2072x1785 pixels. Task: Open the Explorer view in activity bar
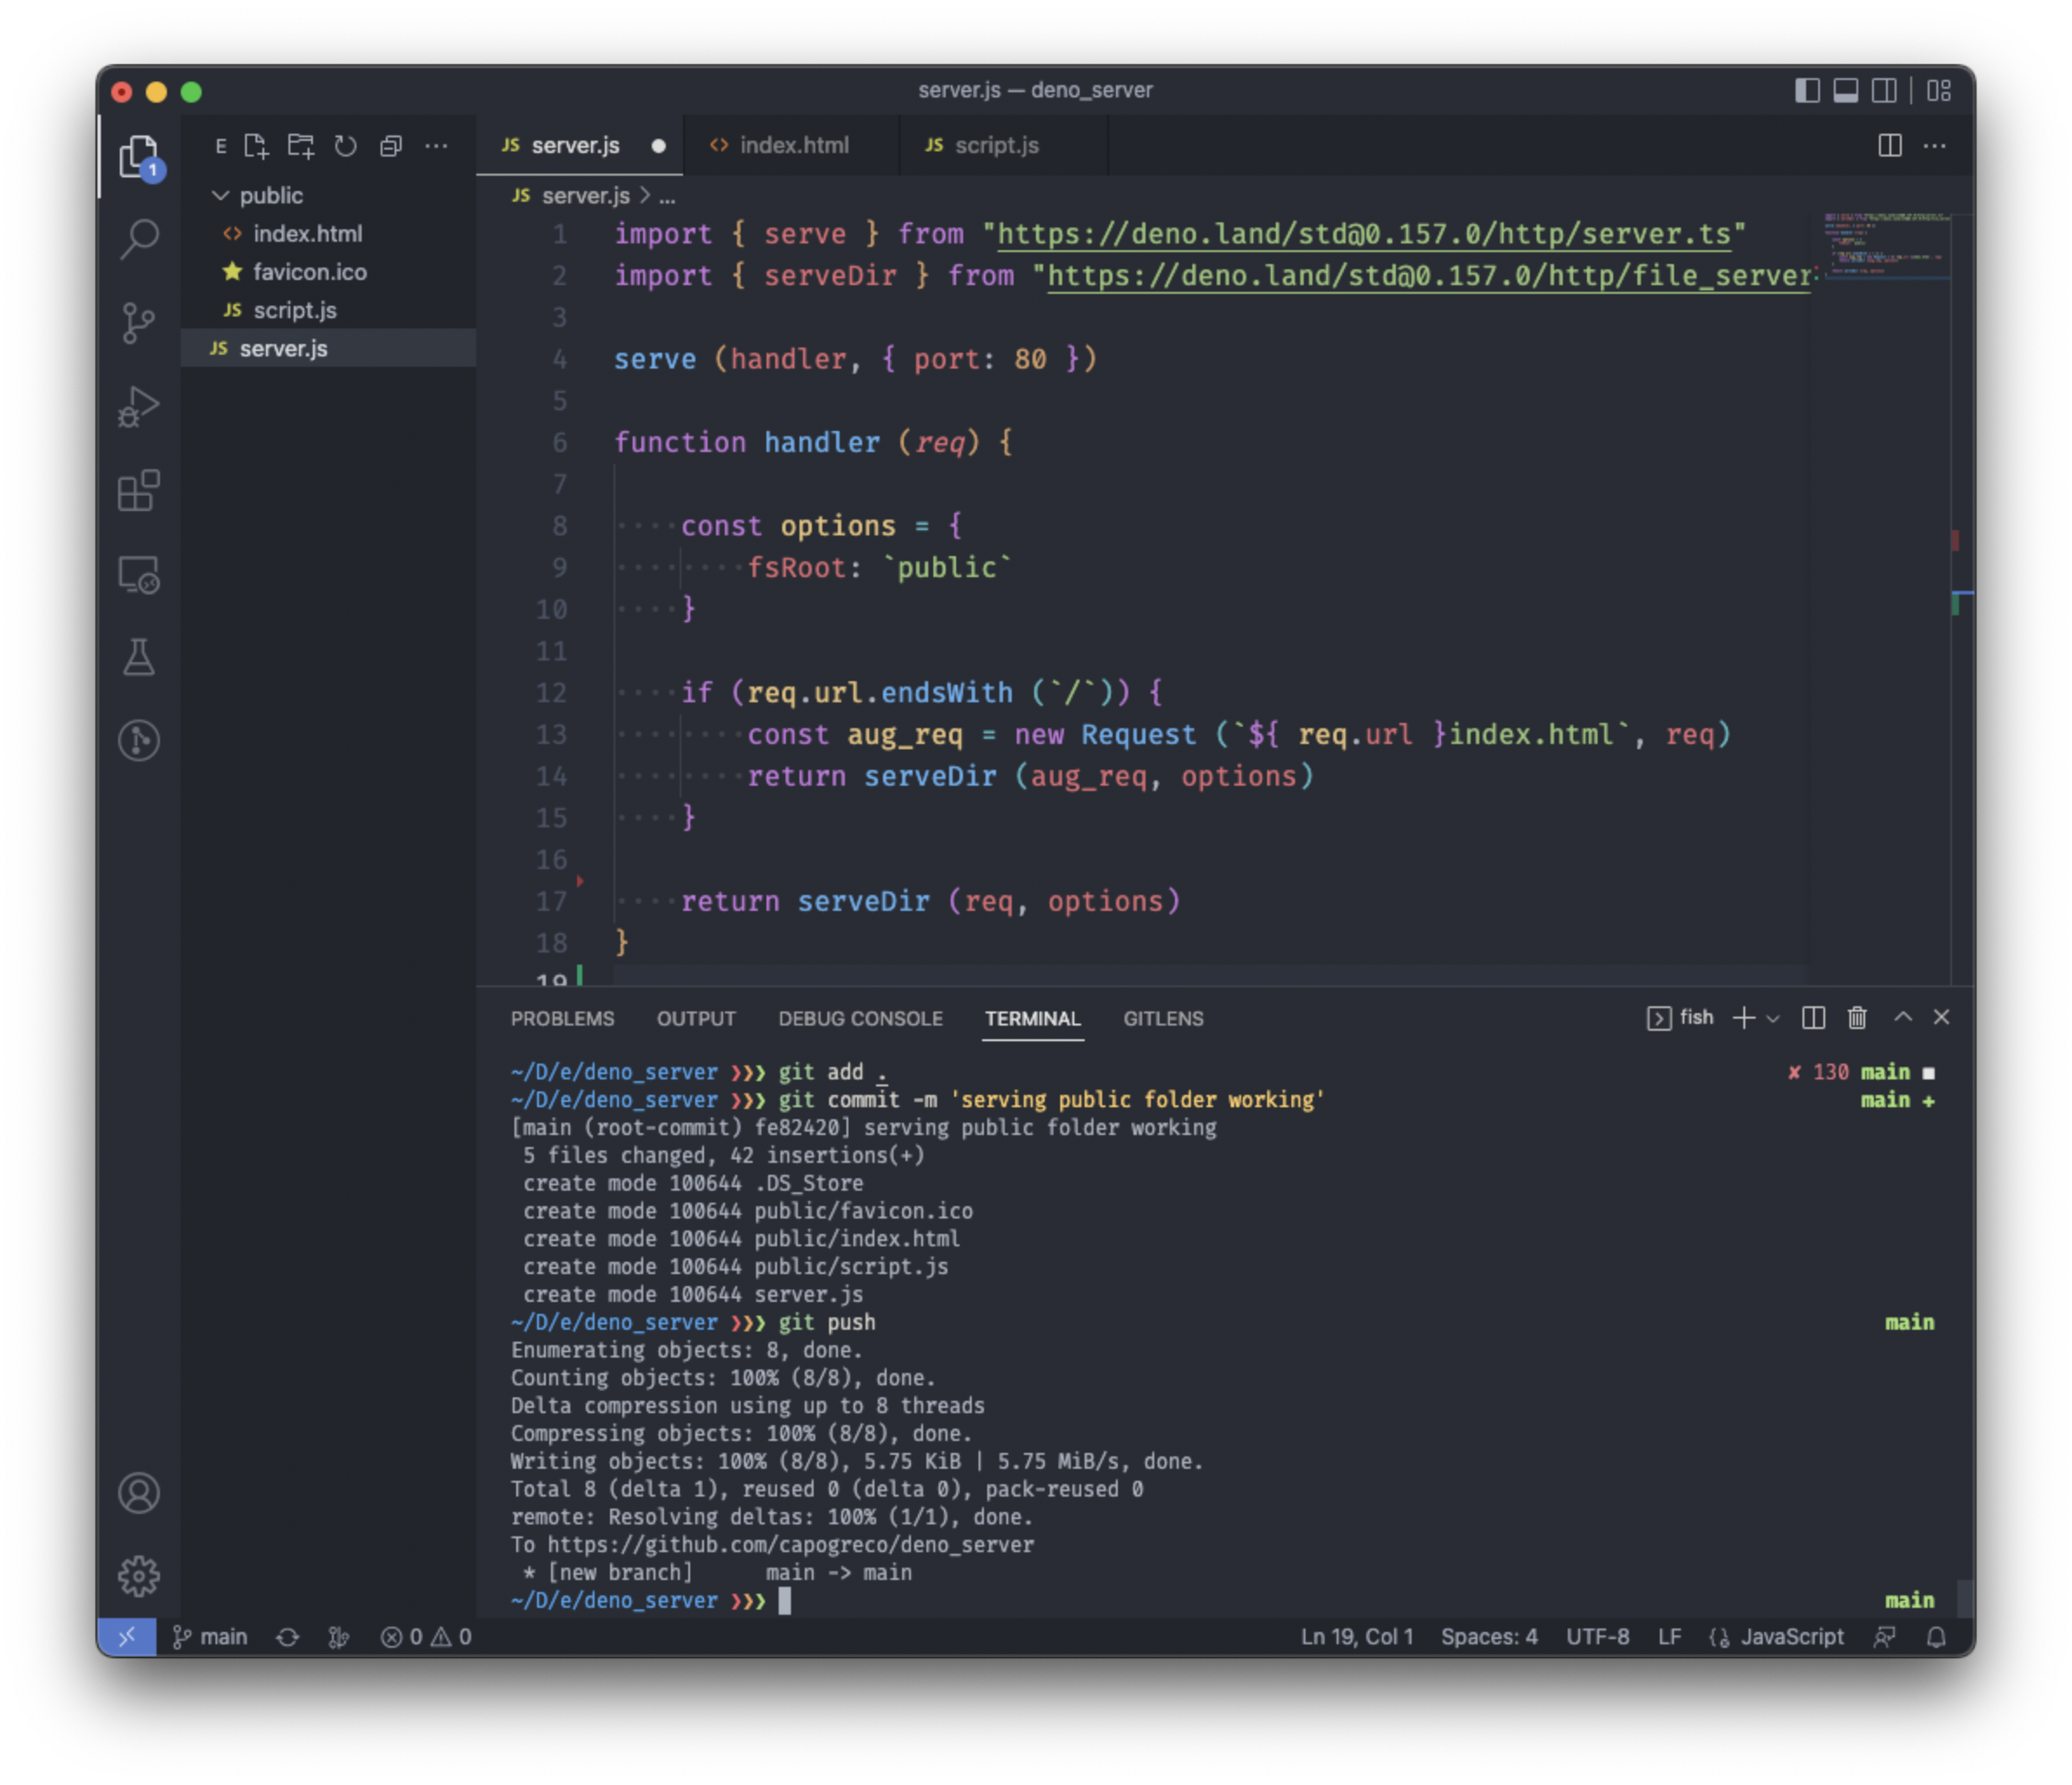pos(139,157)
